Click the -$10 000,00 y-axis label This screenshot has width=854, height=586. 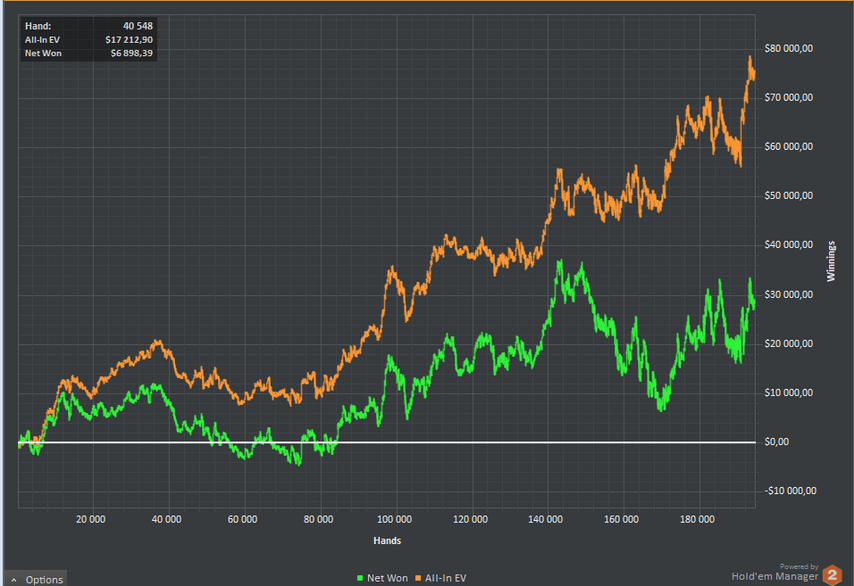[791, 491]
